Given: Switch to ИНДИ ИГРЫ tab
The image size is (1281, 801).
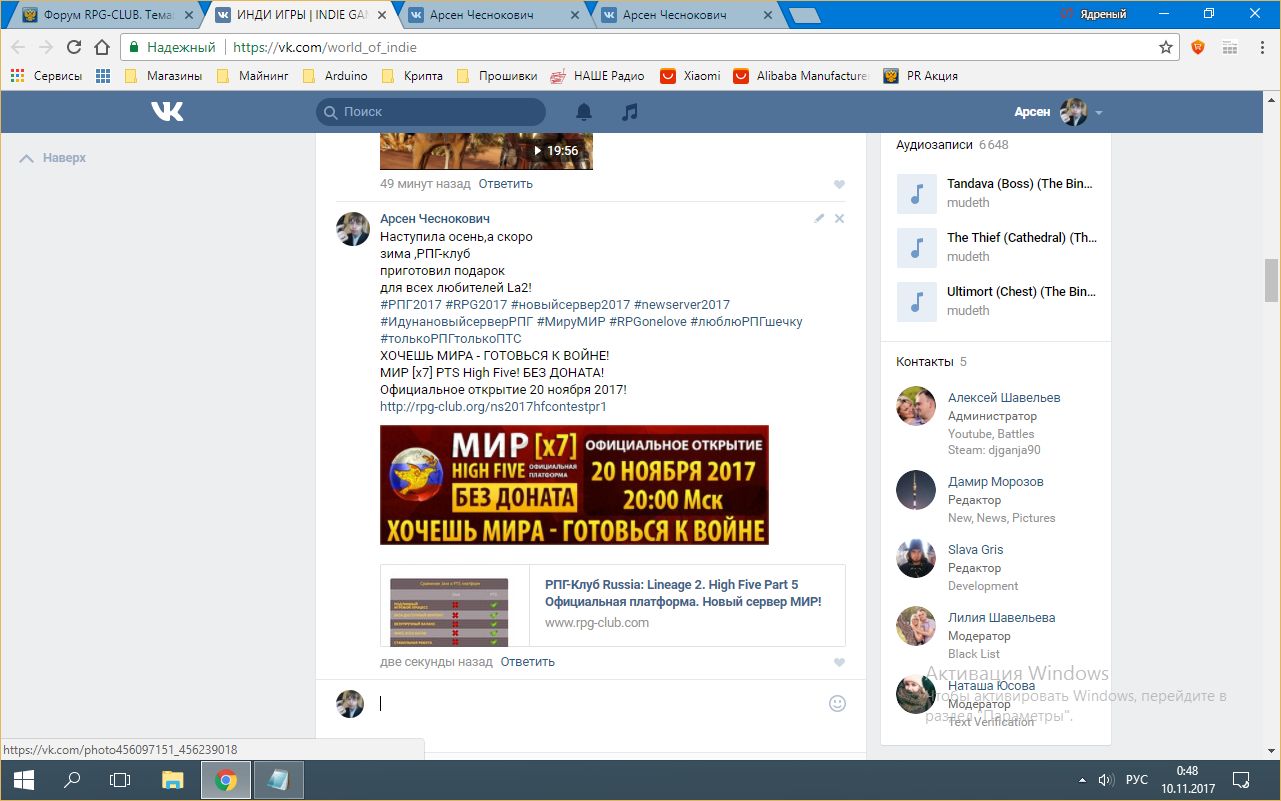Looking at the screenshot, I should tap(299, 15).
